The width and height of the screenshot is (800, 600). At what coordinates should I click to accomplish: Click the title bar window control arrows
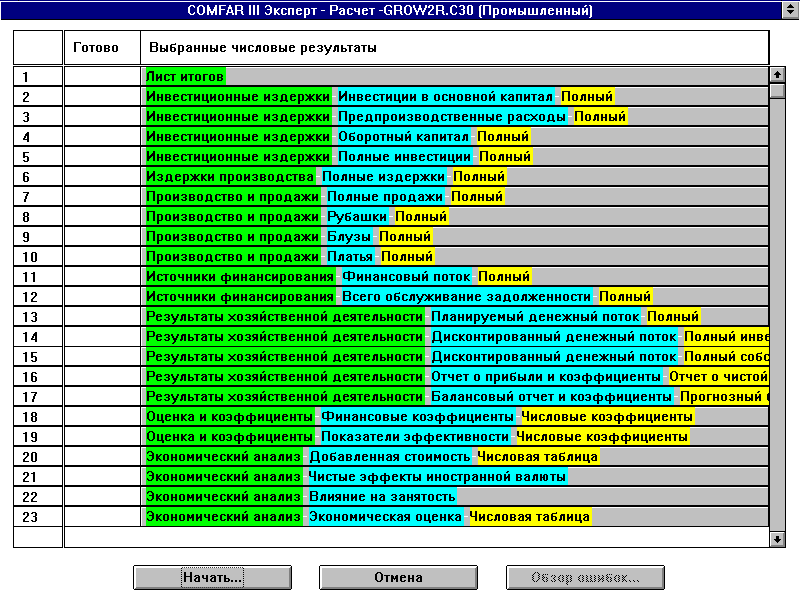click(791, 10)
